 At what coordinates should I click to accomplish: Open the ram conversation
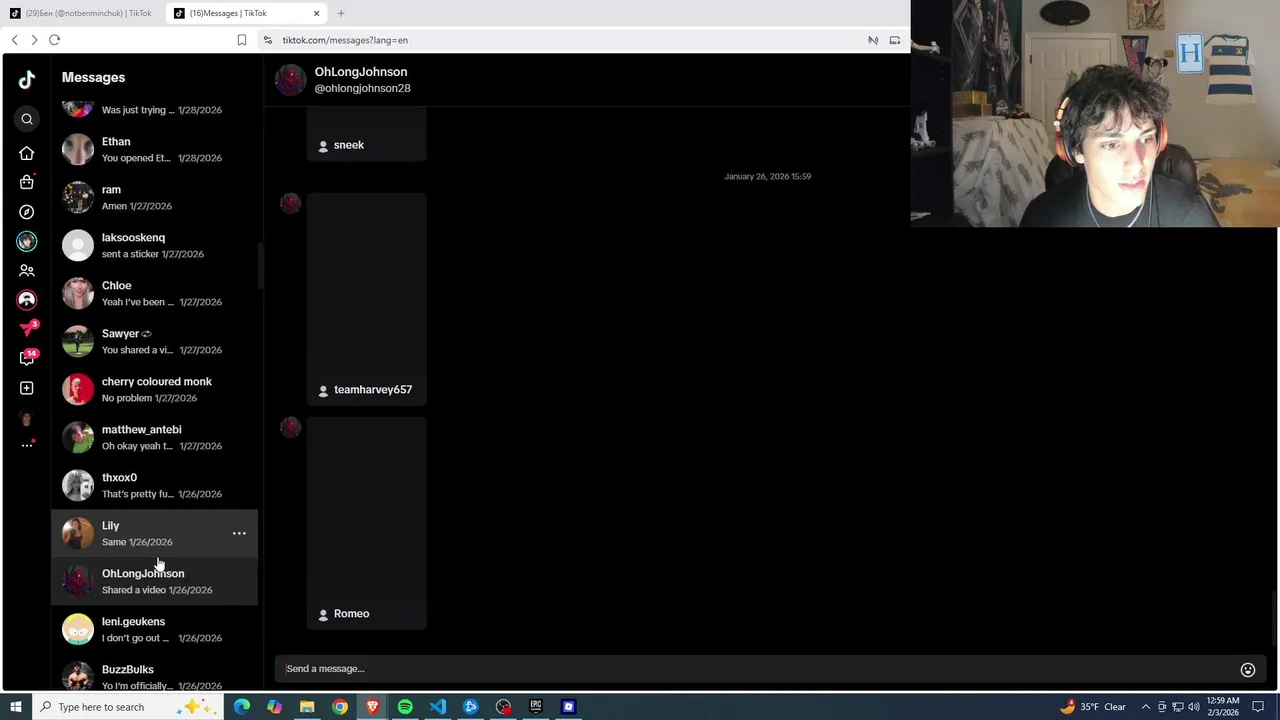click(155, 198)
